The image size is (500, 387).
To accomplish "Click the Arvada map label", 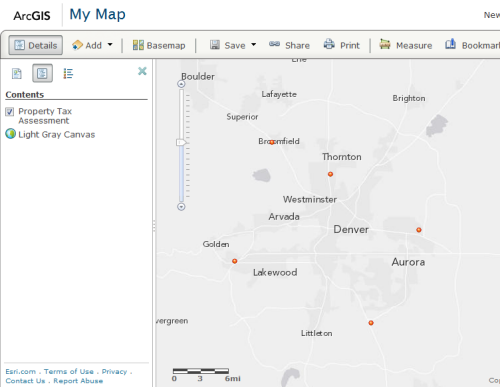I will click(x=284, y=217).
